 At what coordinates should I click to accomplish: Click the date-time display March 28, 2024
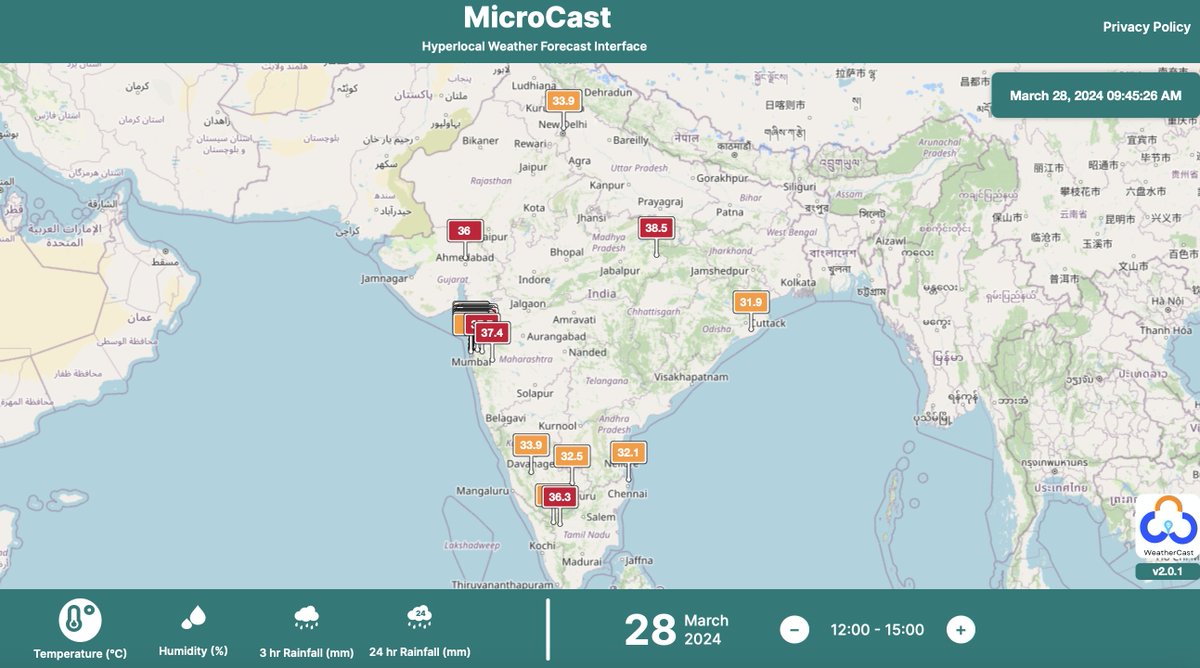point(1095,96)
